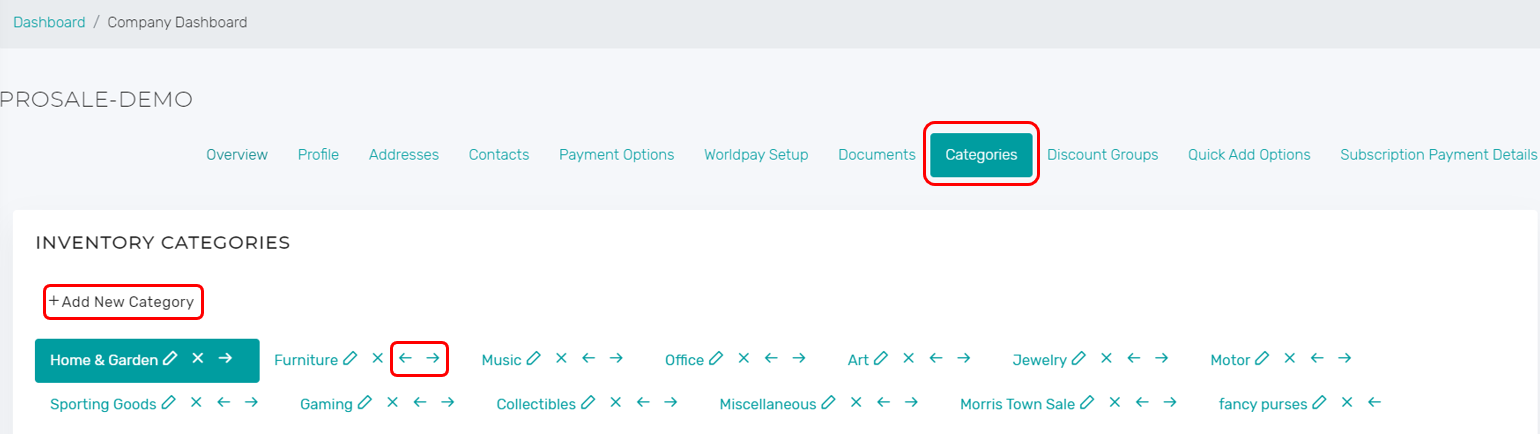Delete the Gaming category

tap(392, 402)
